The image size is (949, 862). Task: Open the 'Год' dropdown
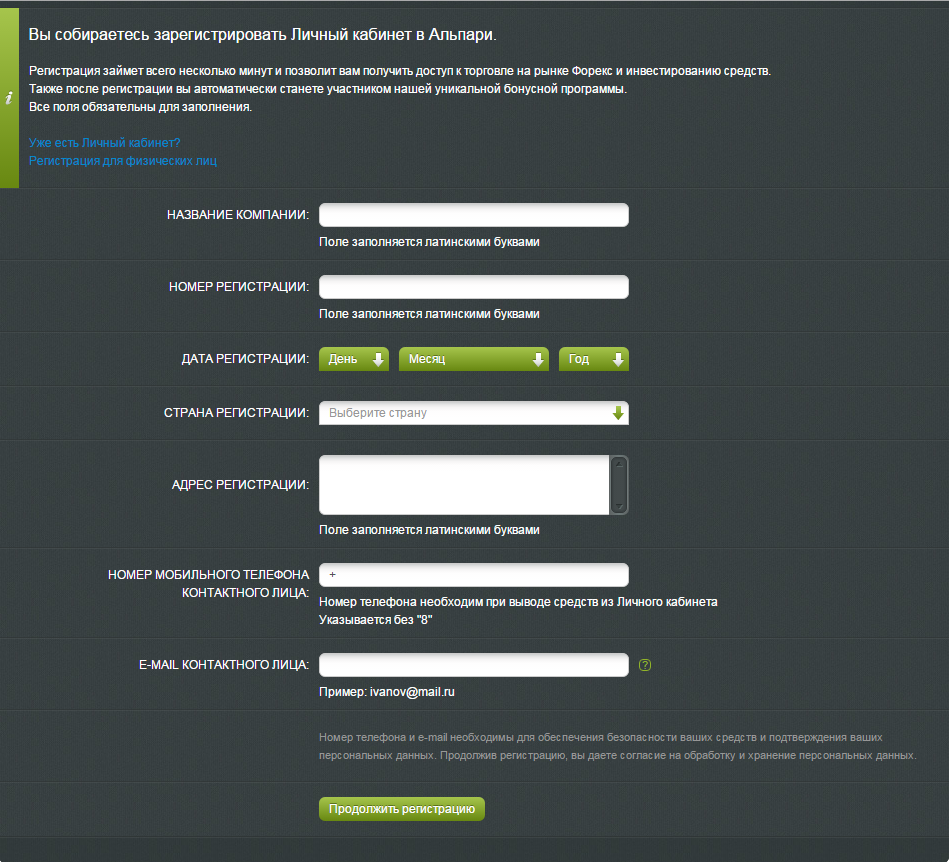point(593,359)
